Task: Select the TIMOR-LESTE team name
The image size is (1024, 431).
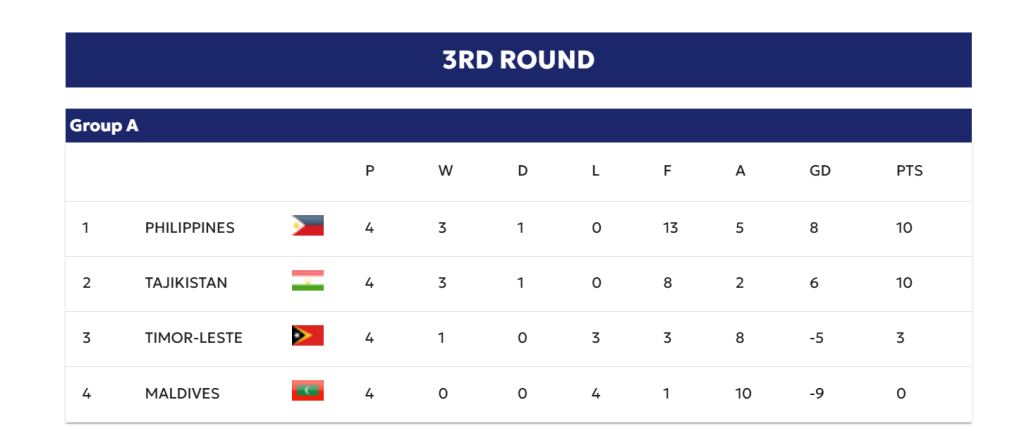Action: (194, 338)
